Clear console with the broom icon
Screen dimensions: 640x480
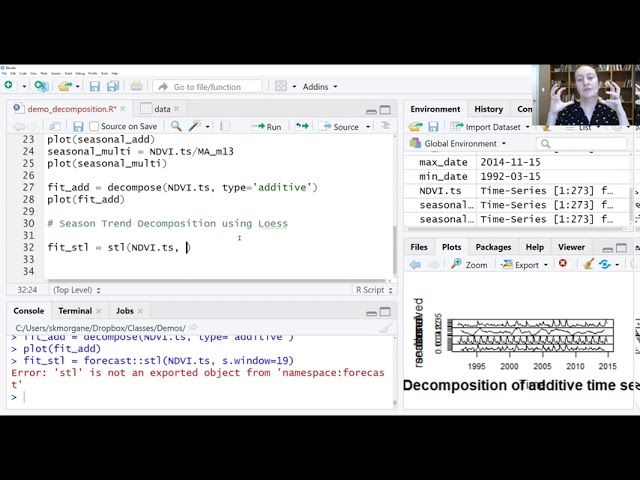386,328
